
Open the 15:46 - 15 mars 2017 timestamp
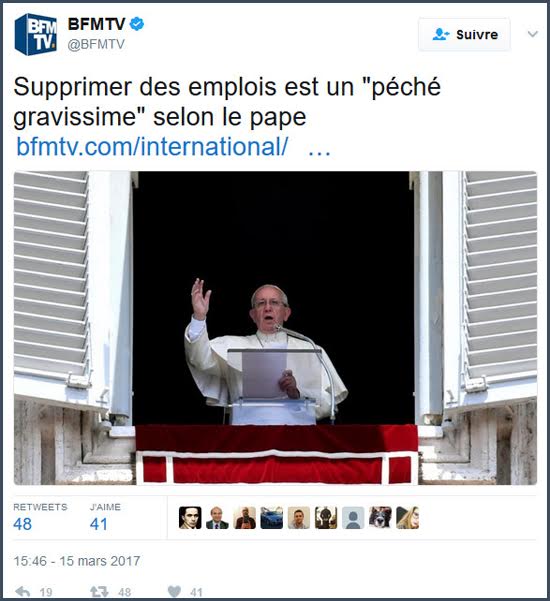pyautogui.click(x=77, y=561)
